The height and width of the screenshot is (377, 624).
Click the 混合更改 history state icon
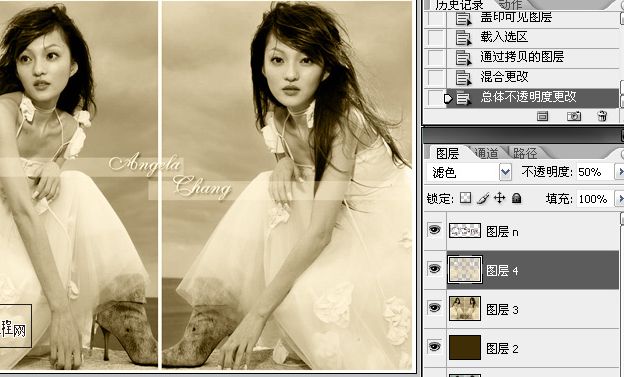(463, 78)
